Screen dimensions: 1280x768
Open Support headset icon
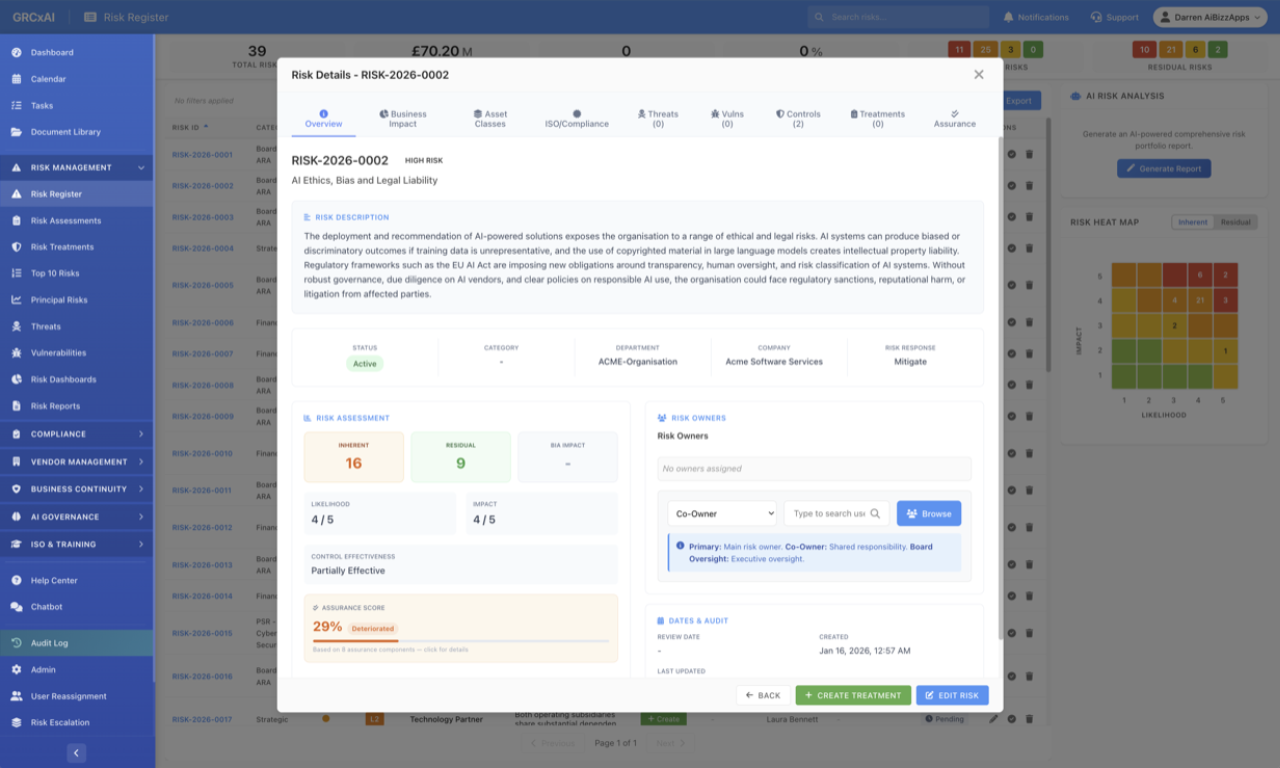pos(1097,17)
